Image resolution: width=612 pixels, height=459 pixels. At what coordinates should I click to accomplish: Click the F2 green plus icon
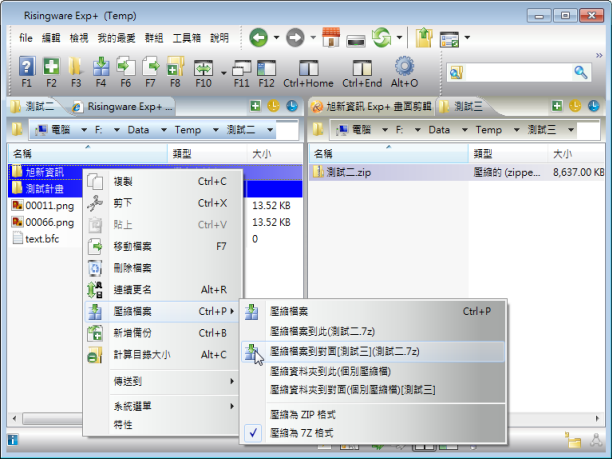tap(51, 66)
